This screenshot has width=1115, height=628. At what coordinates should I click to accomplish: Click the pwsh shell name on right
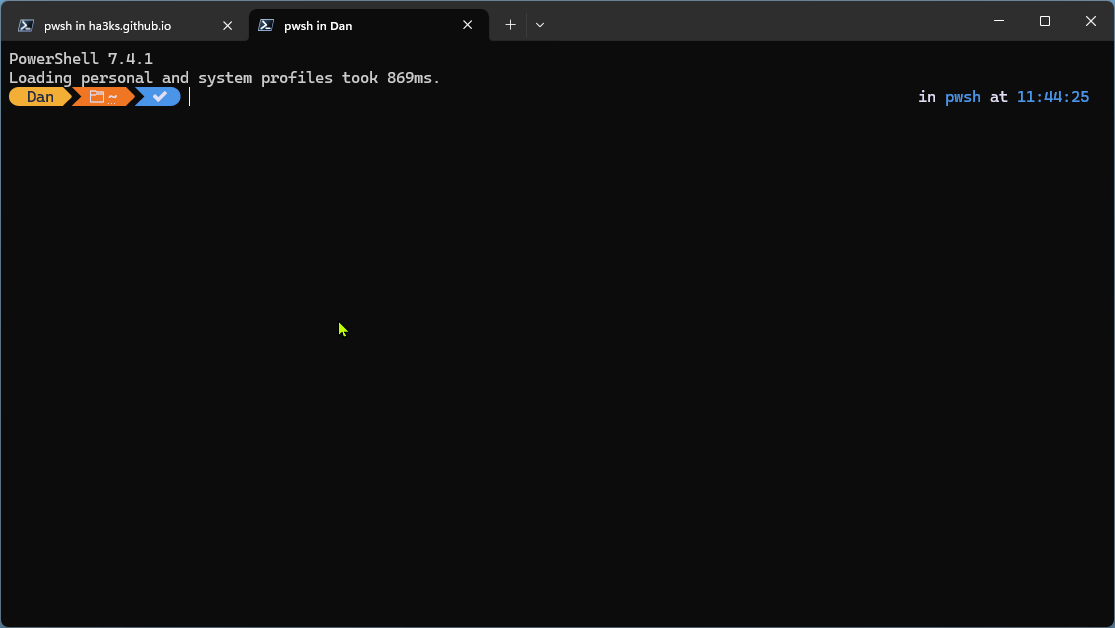962,97
